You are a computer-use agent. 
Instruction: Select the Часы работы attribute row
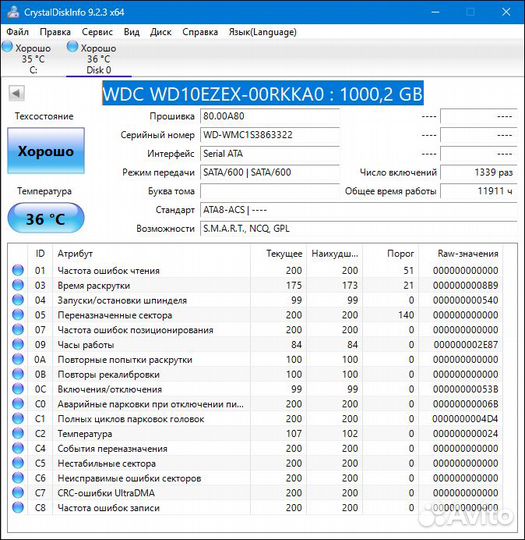pos(255,344)
